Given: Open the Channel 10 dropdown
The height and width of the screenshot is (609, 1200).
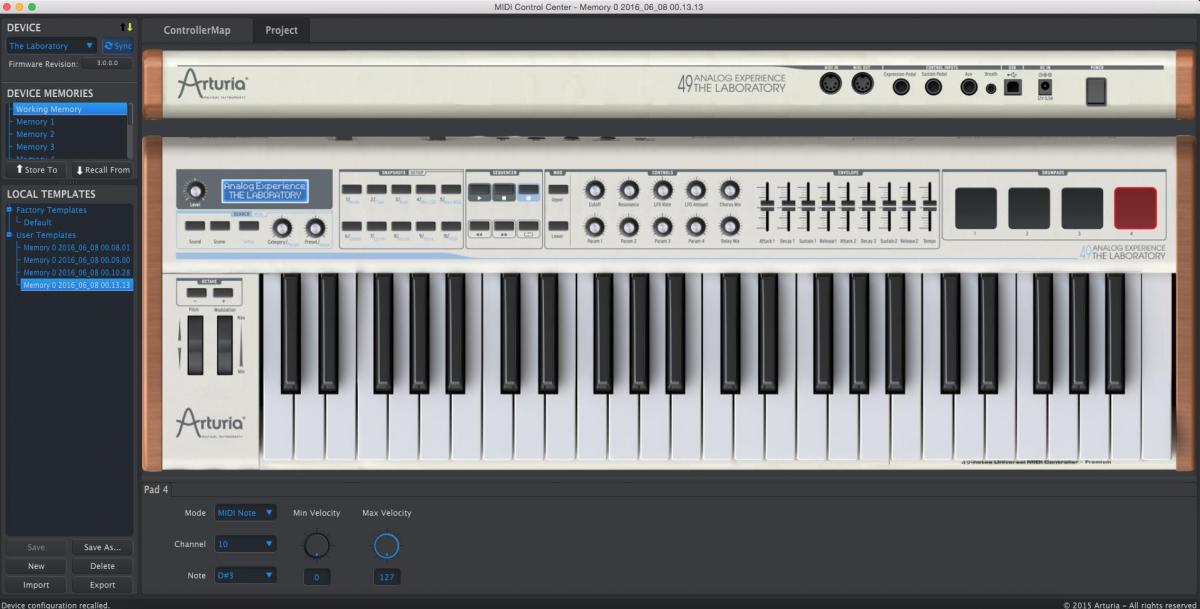Looking at the screenshot, I should pyautogui.click(x=246, y=544).
